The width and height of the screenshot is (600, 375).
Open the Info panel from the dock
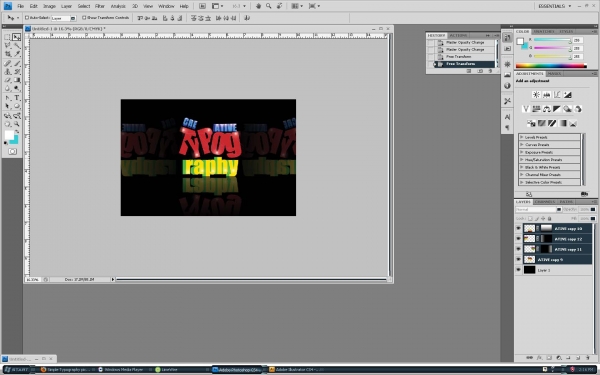(507, 86)
